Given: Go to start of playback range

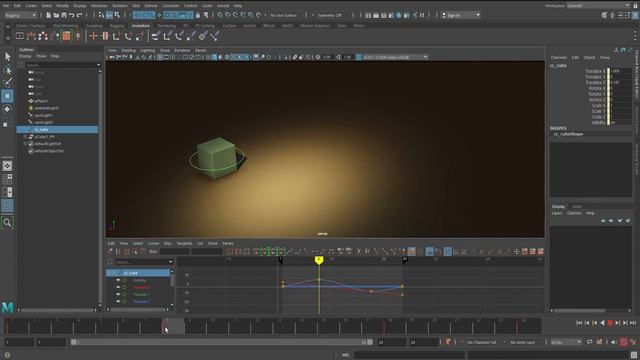Looking at the screenshot, I should [x=579, y=323].
